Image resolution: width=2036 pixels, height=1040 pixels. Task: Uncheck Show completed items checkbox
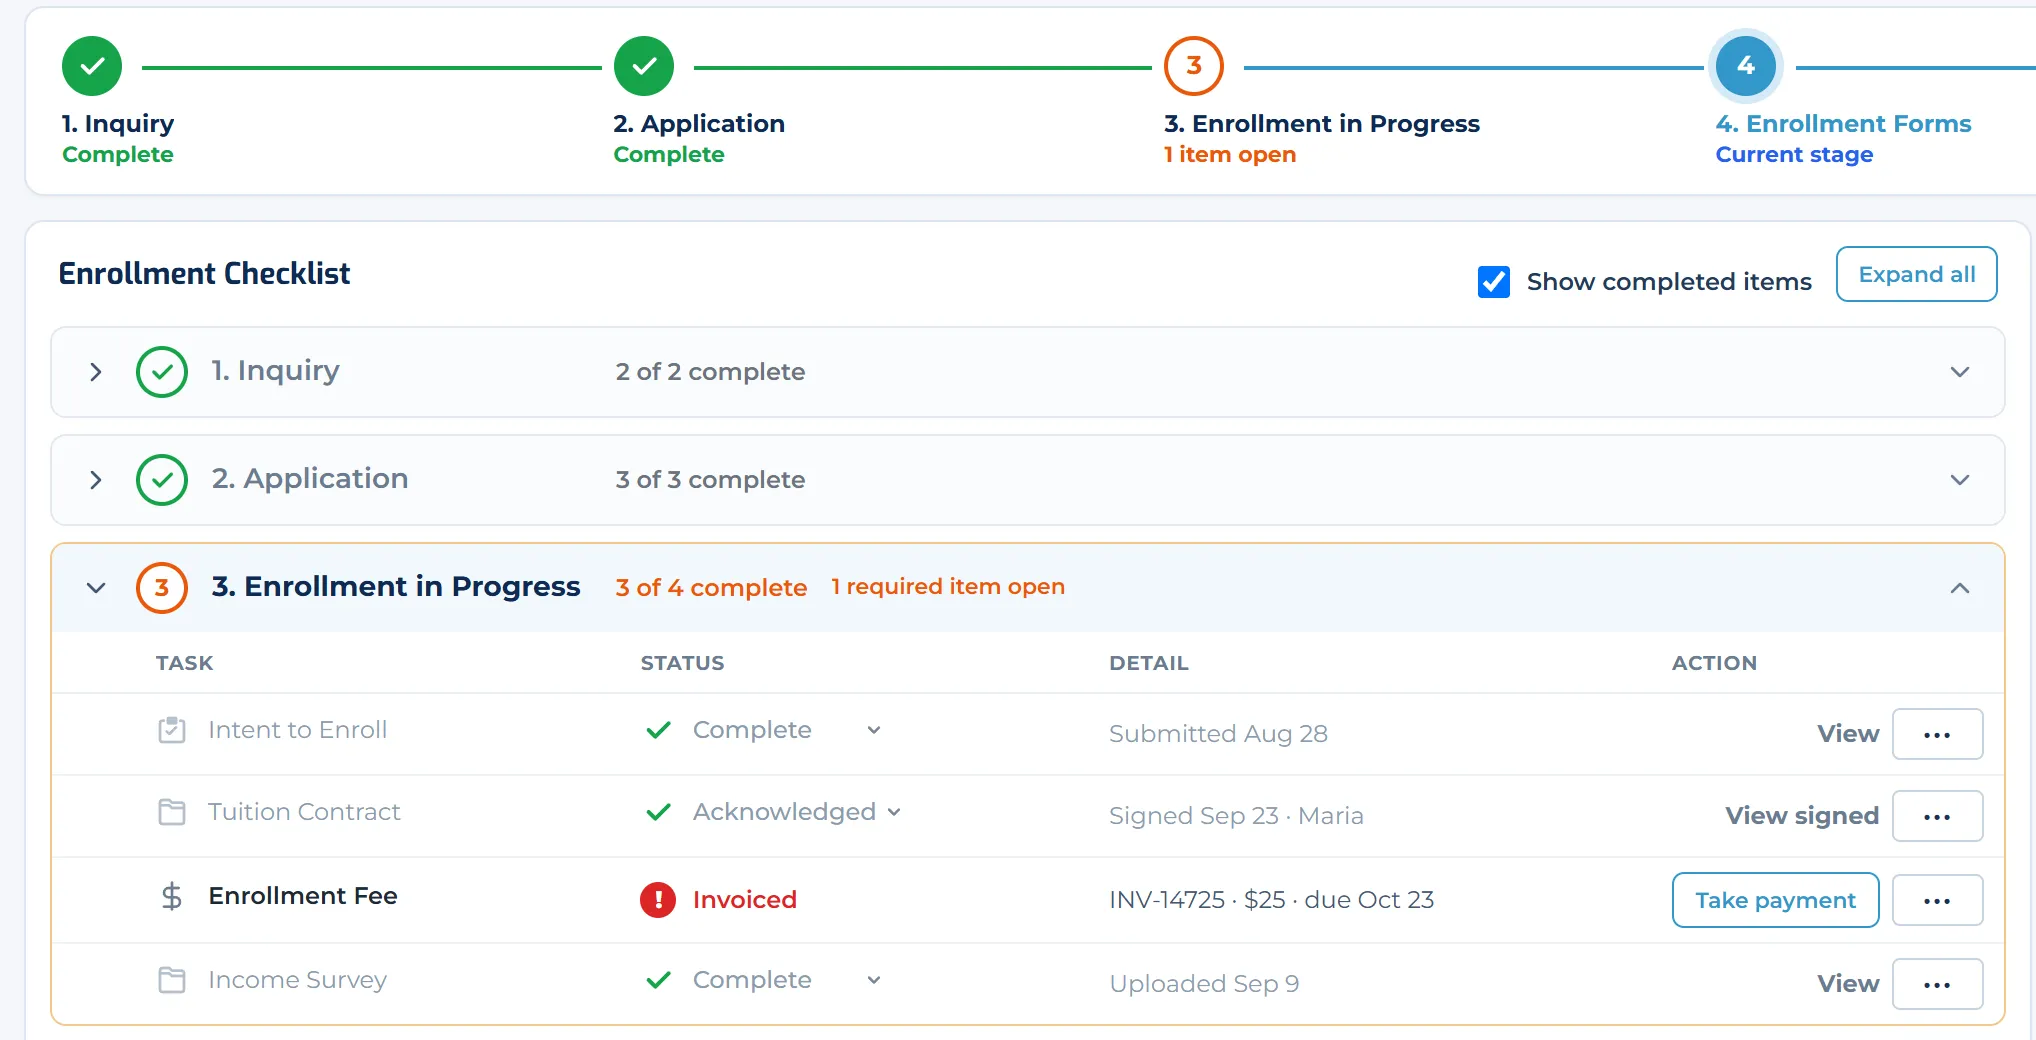coord(1494,282)
